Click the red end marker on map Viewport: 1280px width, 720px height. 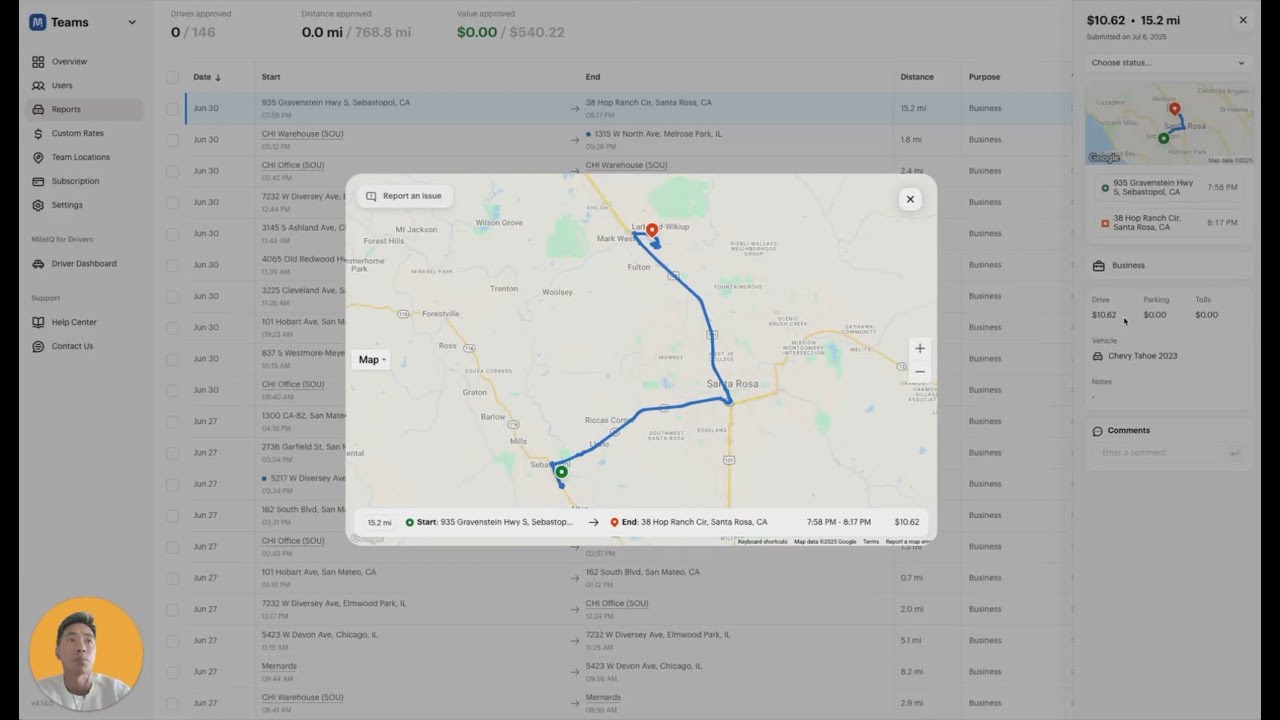click(652, 230)
